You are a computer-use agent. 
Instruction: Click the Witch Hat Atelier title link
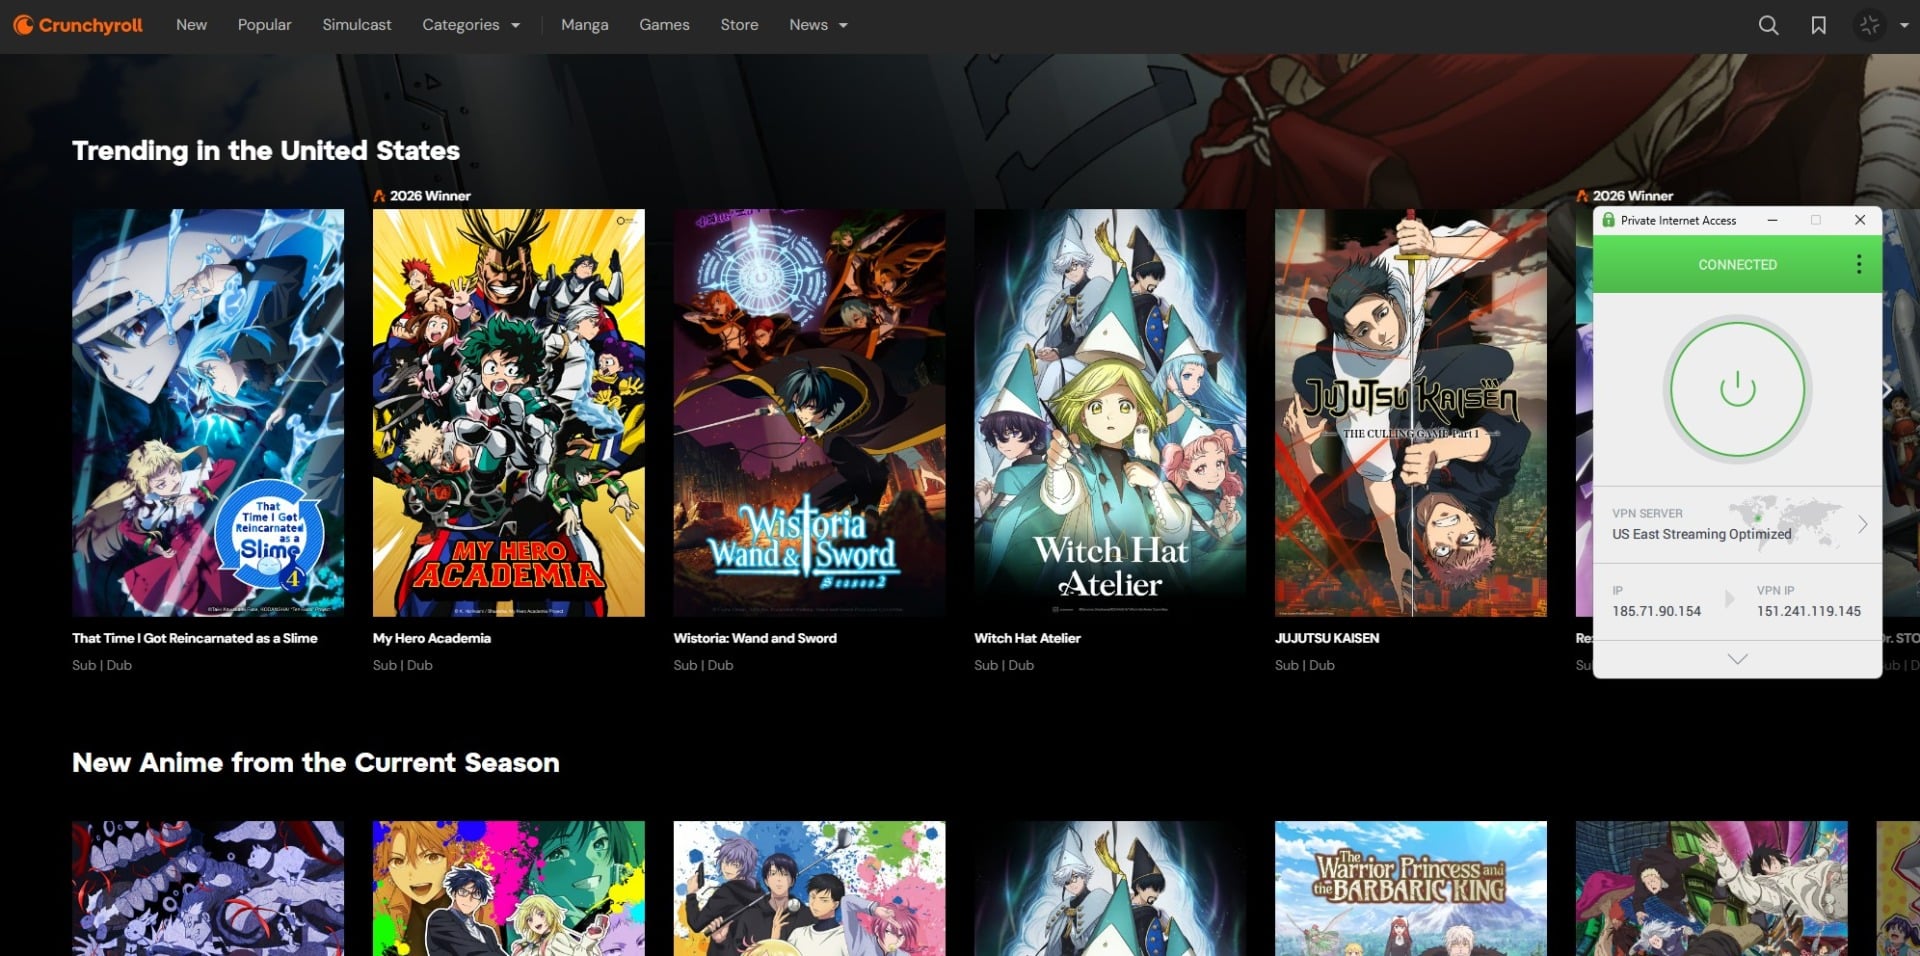coord(1027,638)
